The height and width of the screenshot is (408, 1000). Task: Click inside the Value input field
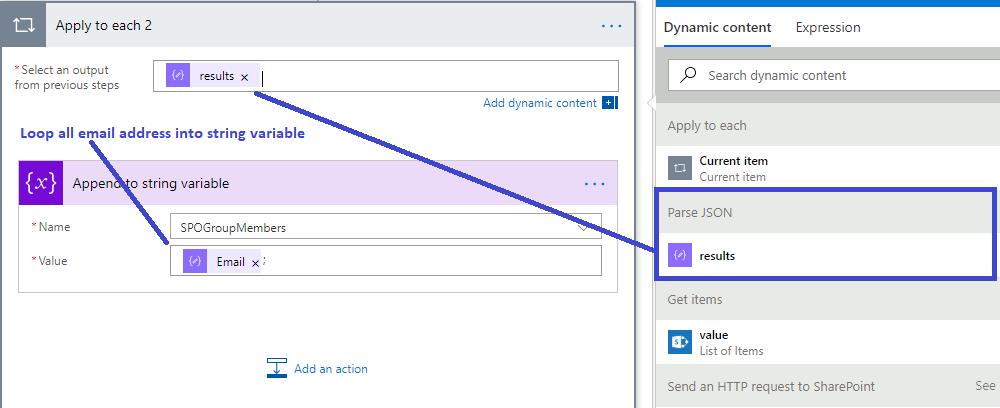tap(385, 261)
